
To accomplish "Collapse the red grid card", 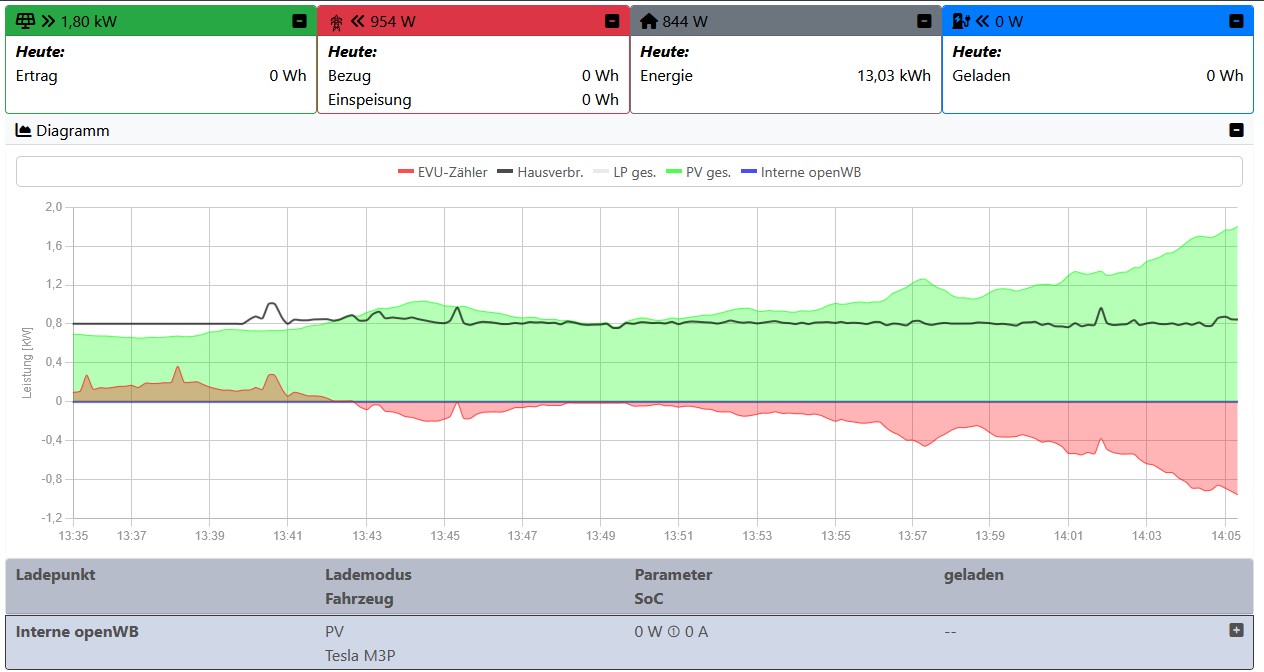I will pos(612,21).
